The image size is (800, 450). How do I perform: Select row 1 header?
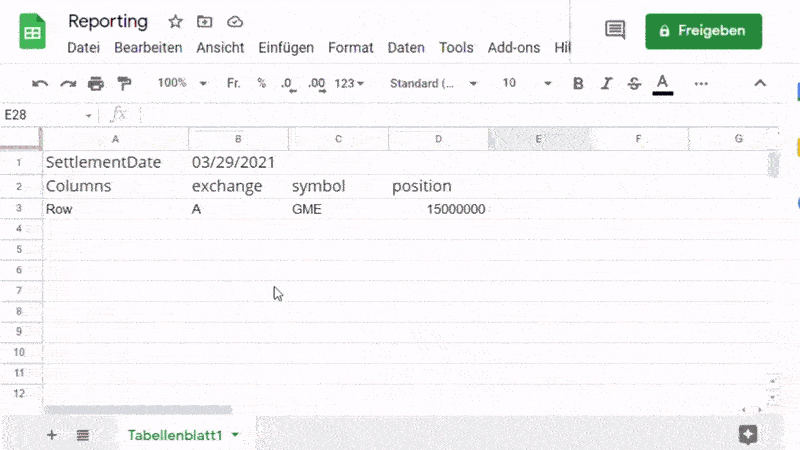click(x=19, y=163)
